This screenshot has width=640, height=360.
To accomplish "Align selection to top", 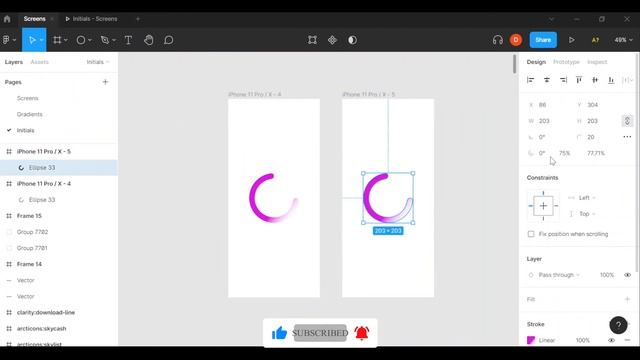I will point(579,80).
